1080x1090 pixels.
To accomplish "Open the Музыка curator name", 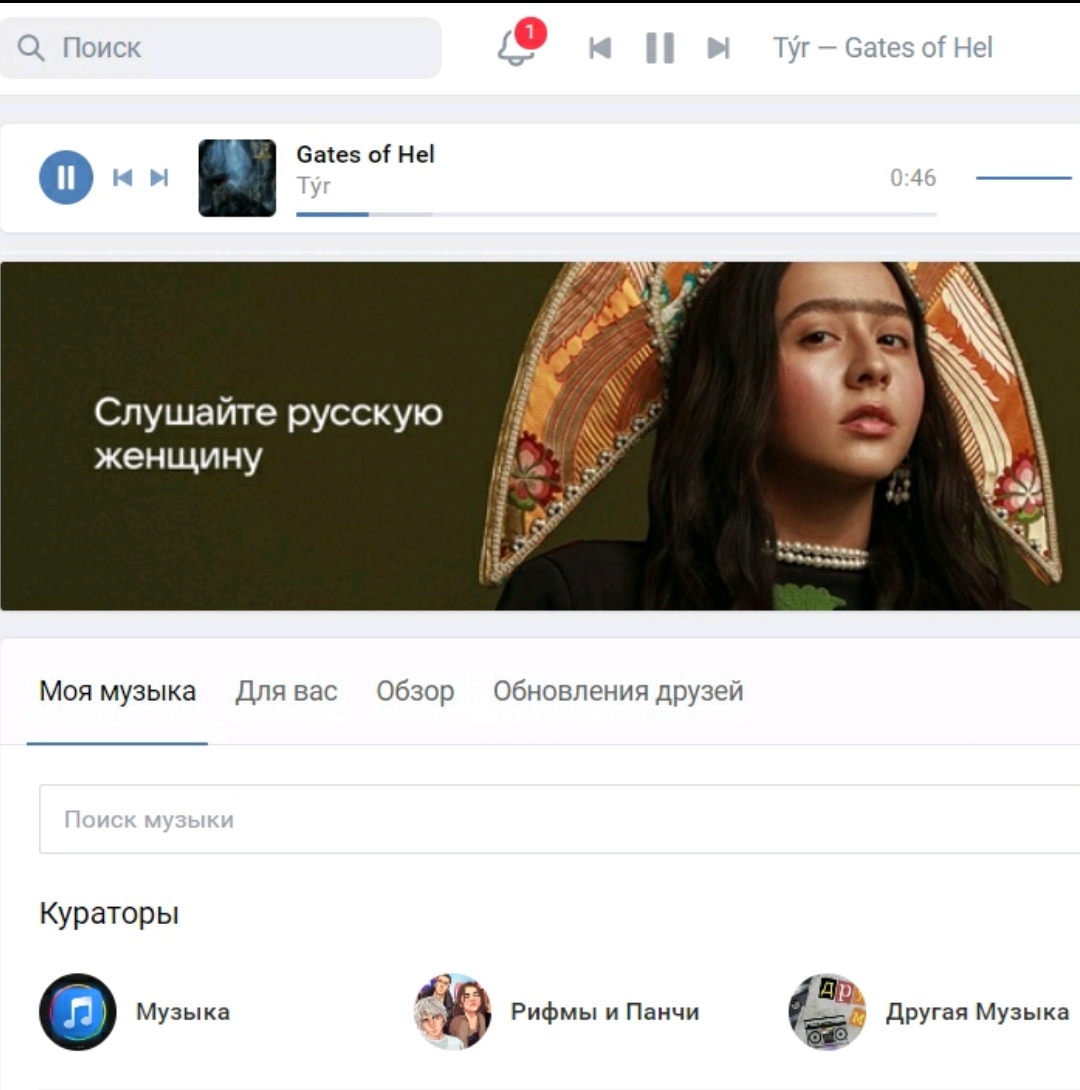I will [x=183, y=1011].
